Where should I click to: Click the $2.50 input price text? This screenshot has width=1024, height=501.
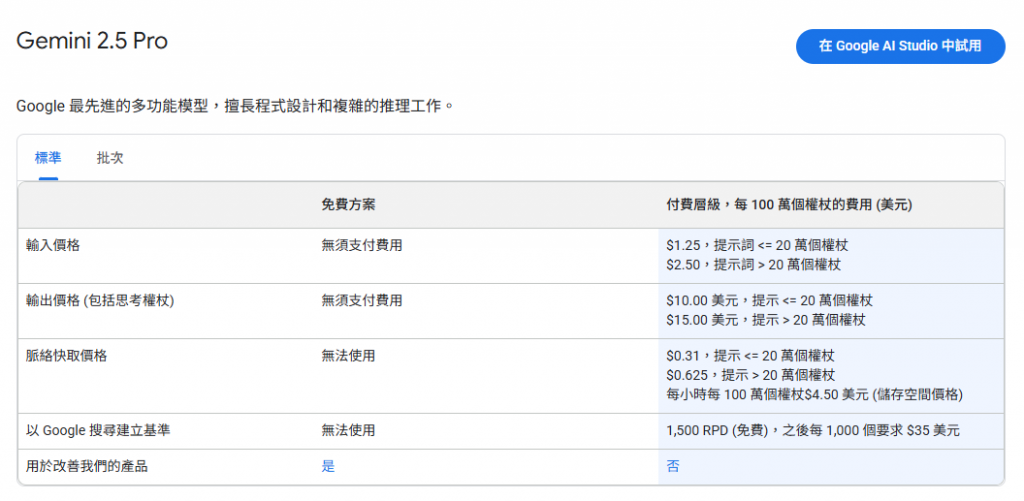click(x=753, y=265)
